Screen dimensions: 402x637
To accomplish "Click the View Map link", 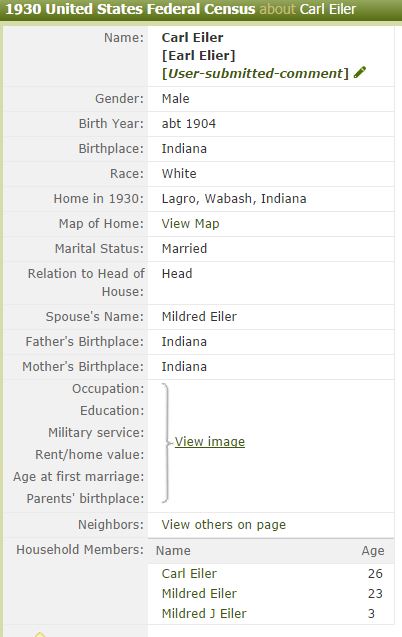I will [190, 223].
